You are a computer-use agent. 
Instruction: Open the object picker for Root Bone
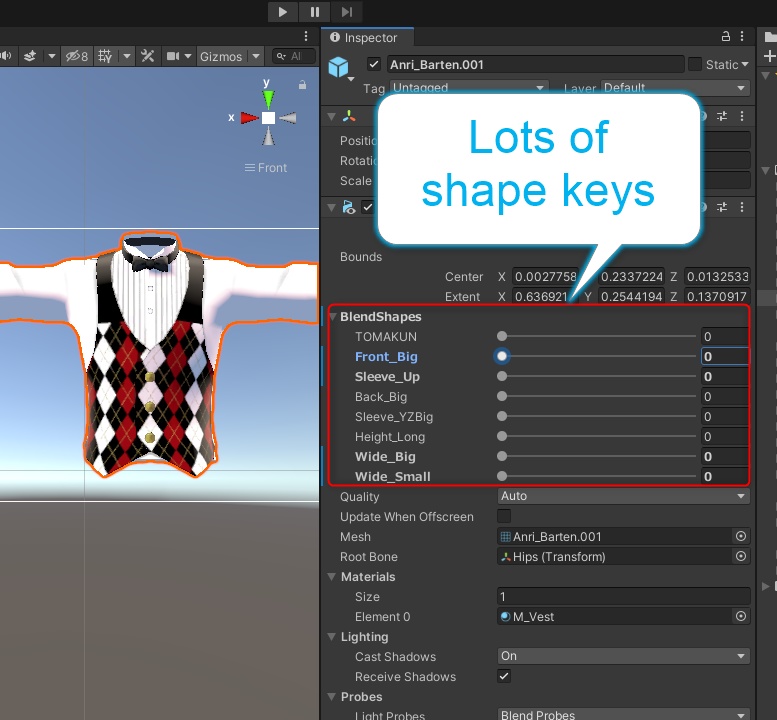[741, 557]
